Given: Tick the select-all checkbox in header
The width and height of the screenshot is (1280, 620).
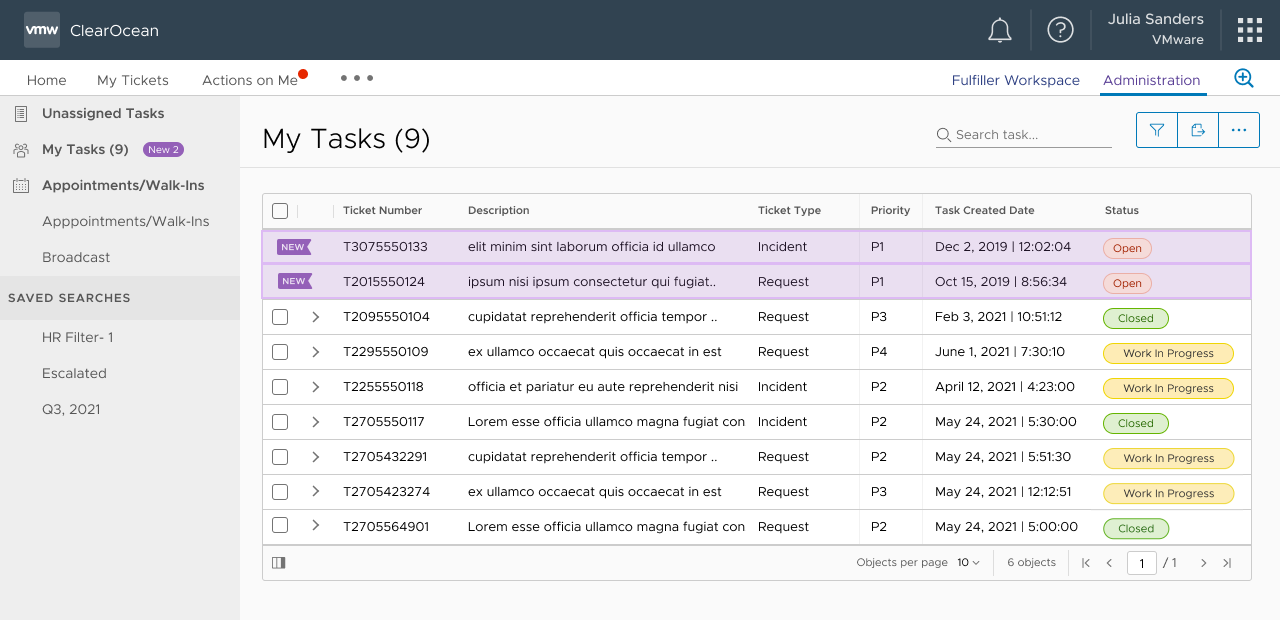Looking at the screenshot, I should 280,211.
